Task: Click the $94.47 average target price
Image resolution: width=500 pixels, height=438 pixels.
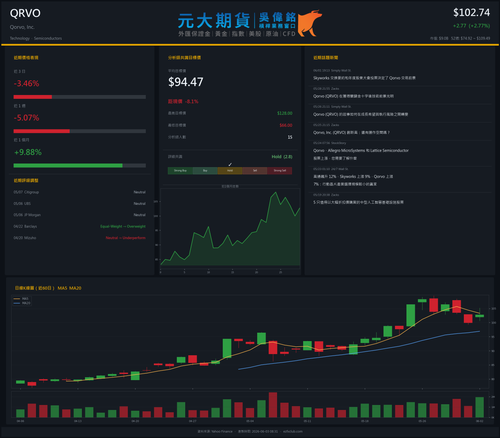Action: click(x=186, y=82)
